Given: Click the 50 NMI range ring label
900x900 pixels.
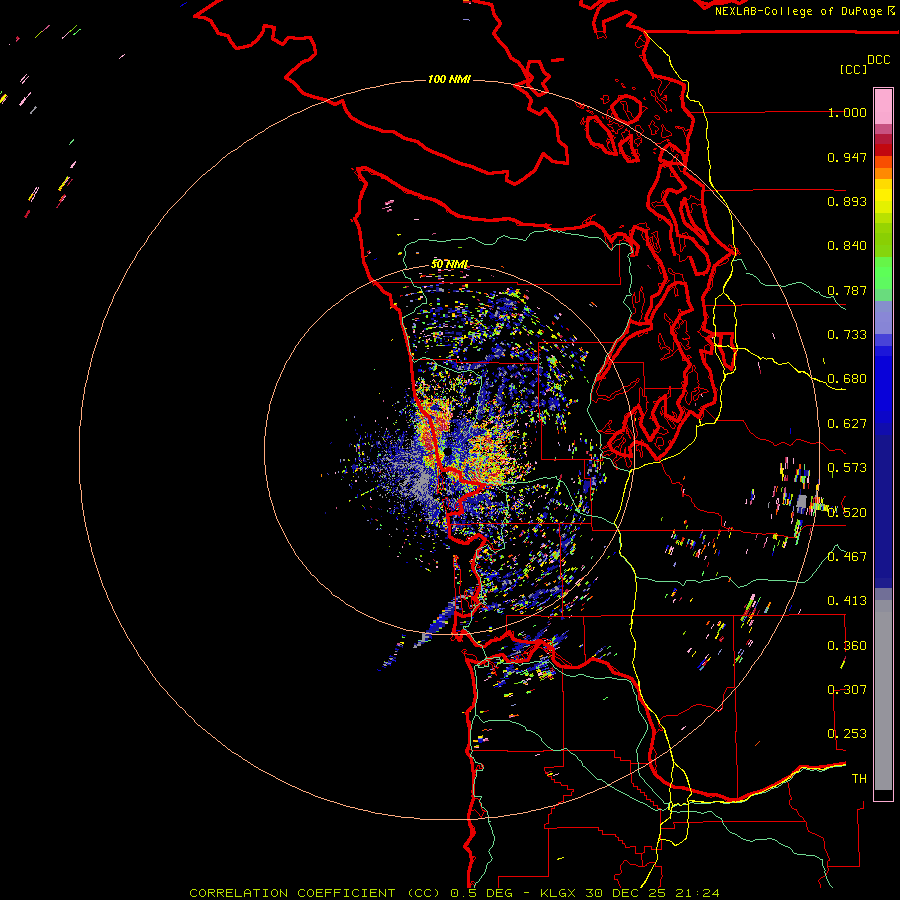Looking at the screenshot, I should point(450,264).
